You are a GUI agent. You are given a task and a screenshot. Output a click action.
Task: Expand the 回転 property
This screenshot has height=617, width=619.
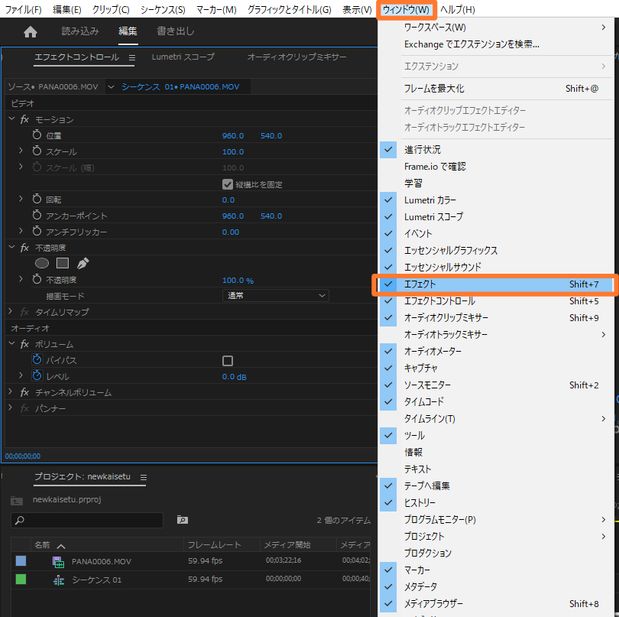[21, 199]
